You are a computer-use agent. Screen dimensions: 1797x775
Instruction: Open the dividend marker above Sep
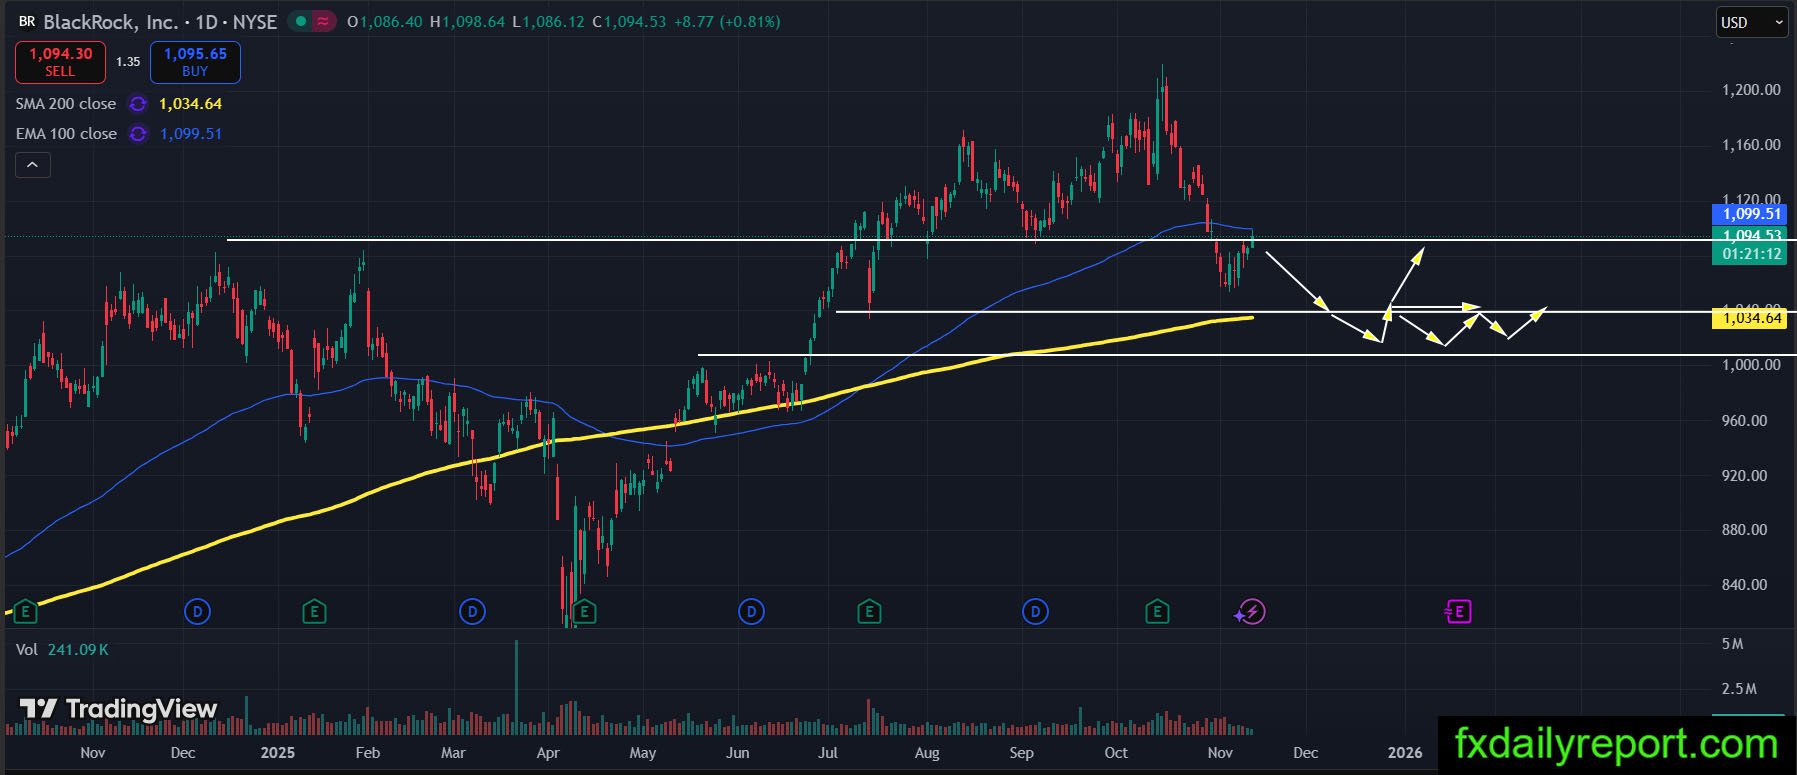1035,611
